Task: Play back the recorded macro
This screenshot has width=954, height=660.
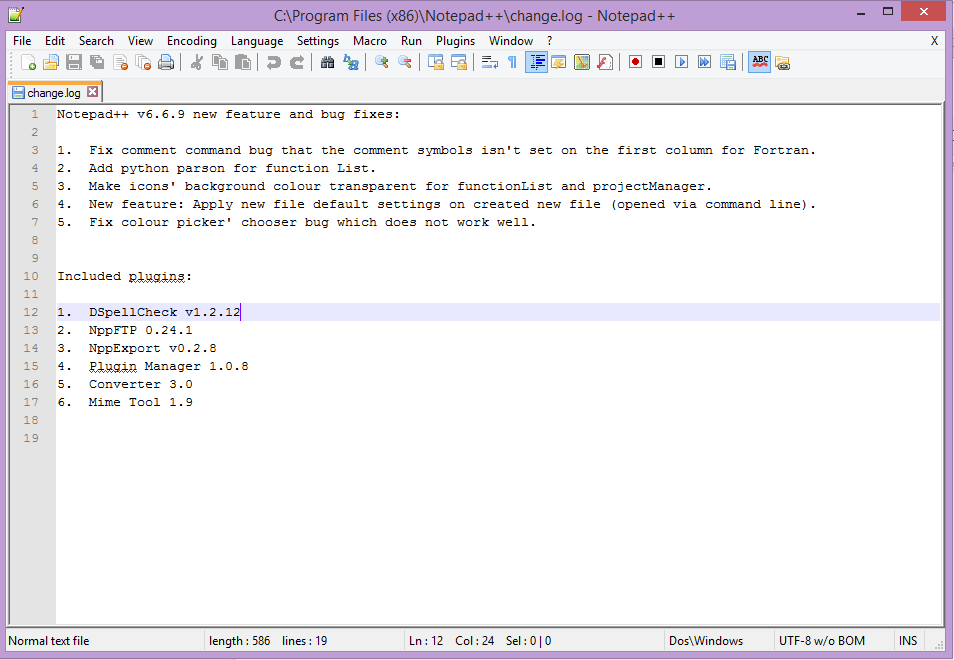Action: coord(681,62)
